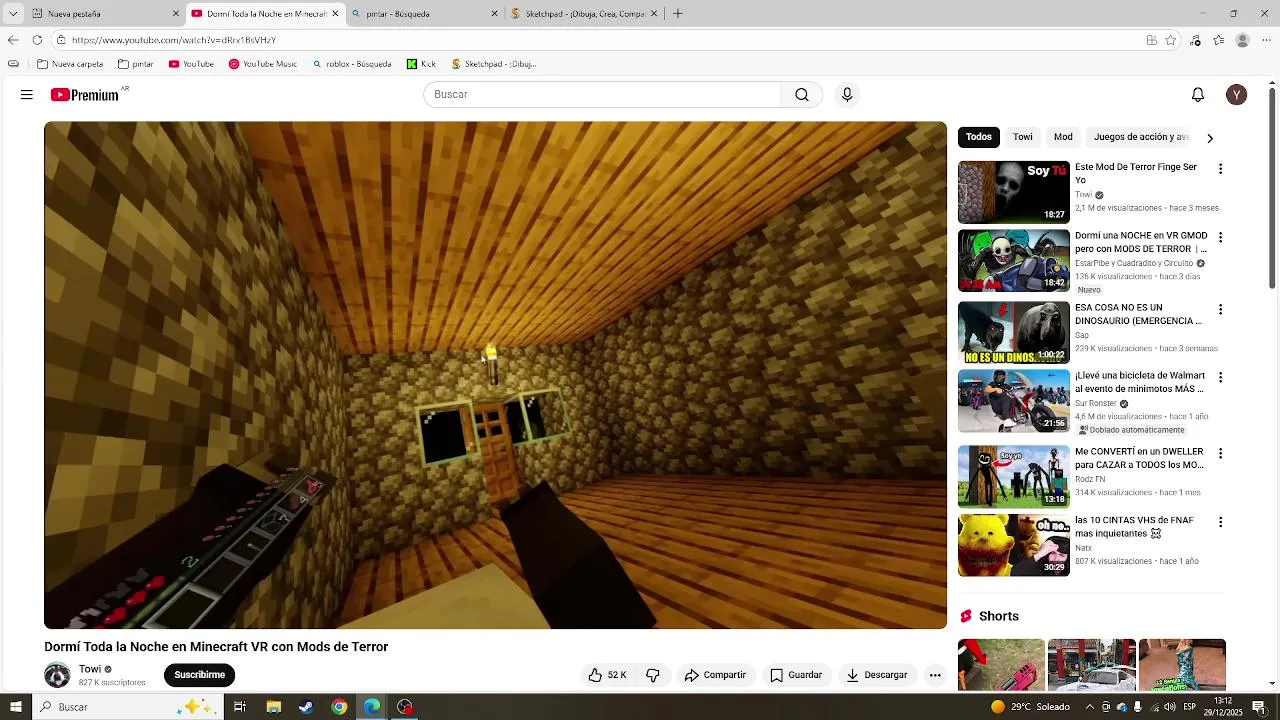Open options for 'Este Mod De Terror' video
The width and height of the screenshot is (1280, 720).
pyautogui.click(x=1220, y=169)
